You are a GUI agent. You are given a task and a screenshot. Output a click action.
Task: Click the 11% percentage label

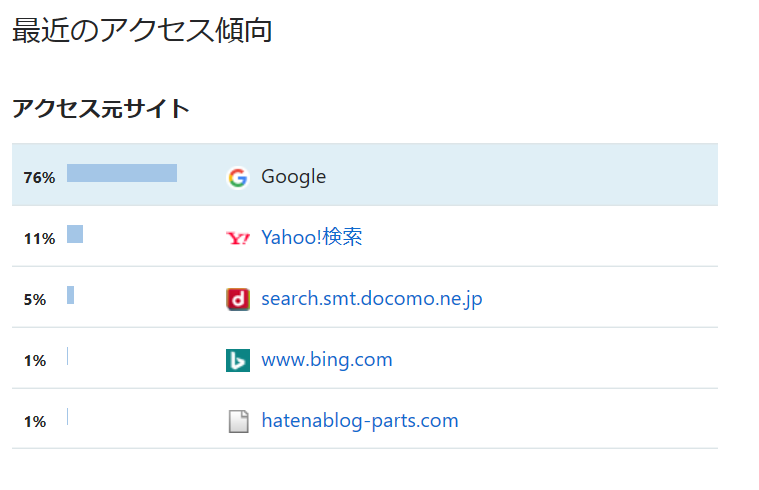click(39, 239)
